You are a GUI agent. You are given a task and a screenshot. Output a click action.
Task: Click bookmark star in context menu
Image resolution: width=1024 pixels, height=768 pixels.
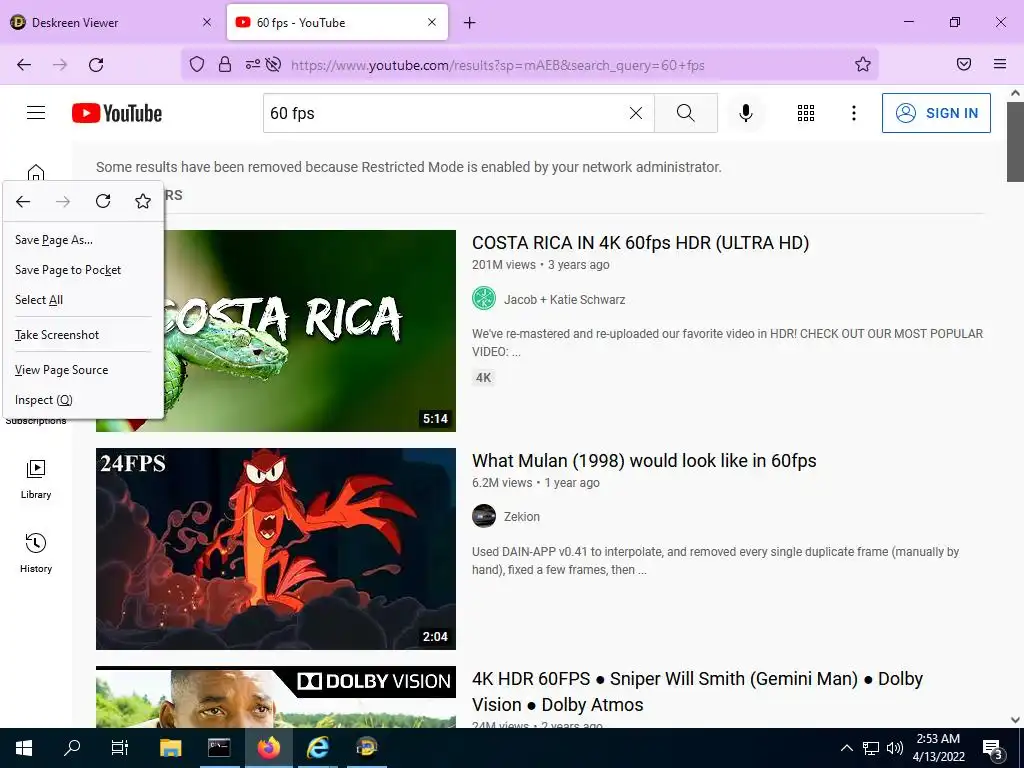(143, 201)
